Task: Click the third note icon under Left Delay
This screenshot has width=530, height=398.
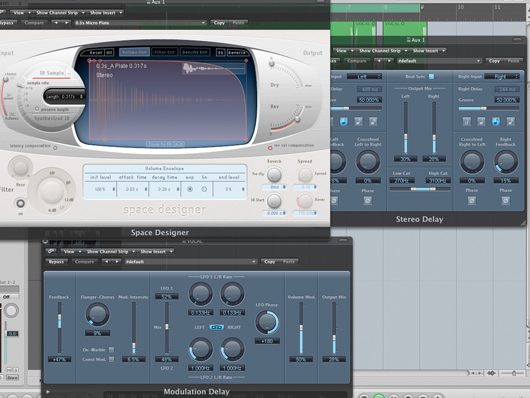Action: click(358, 121)
